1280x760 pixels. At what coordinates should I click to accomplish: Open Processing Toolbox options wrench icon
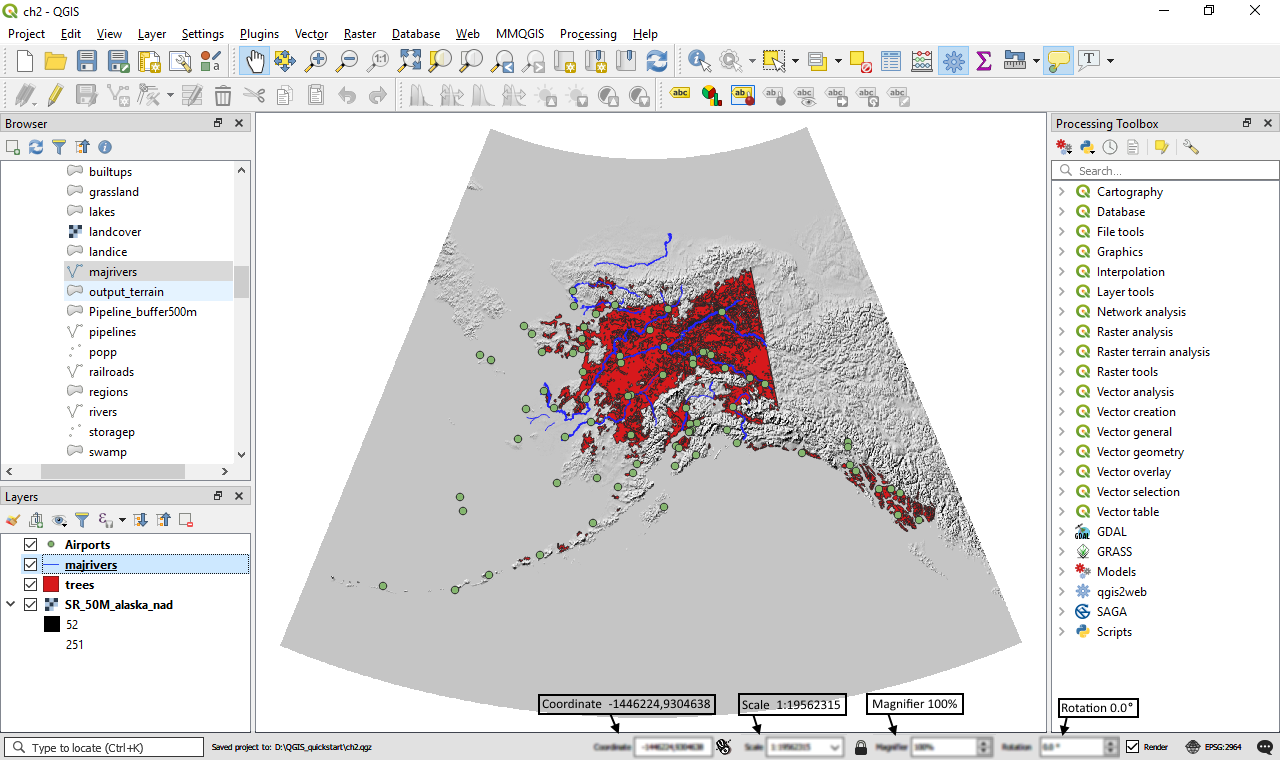click(x=1190, y=147)
